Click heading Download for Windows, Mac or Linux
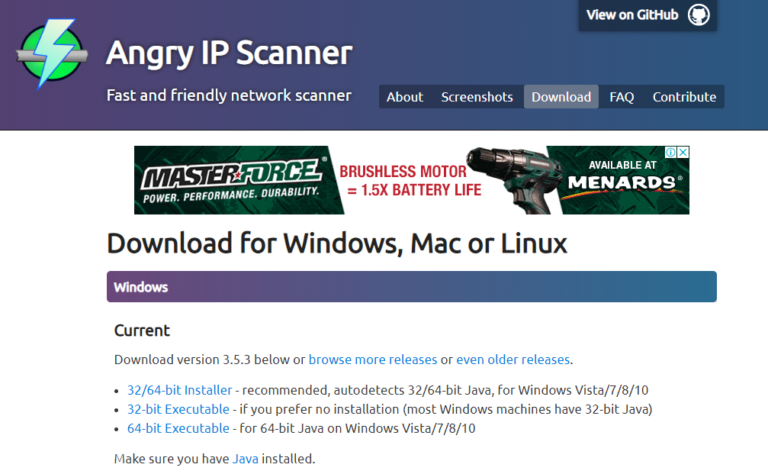The width and height of the screenshot is (768, 474). point(337,243)
